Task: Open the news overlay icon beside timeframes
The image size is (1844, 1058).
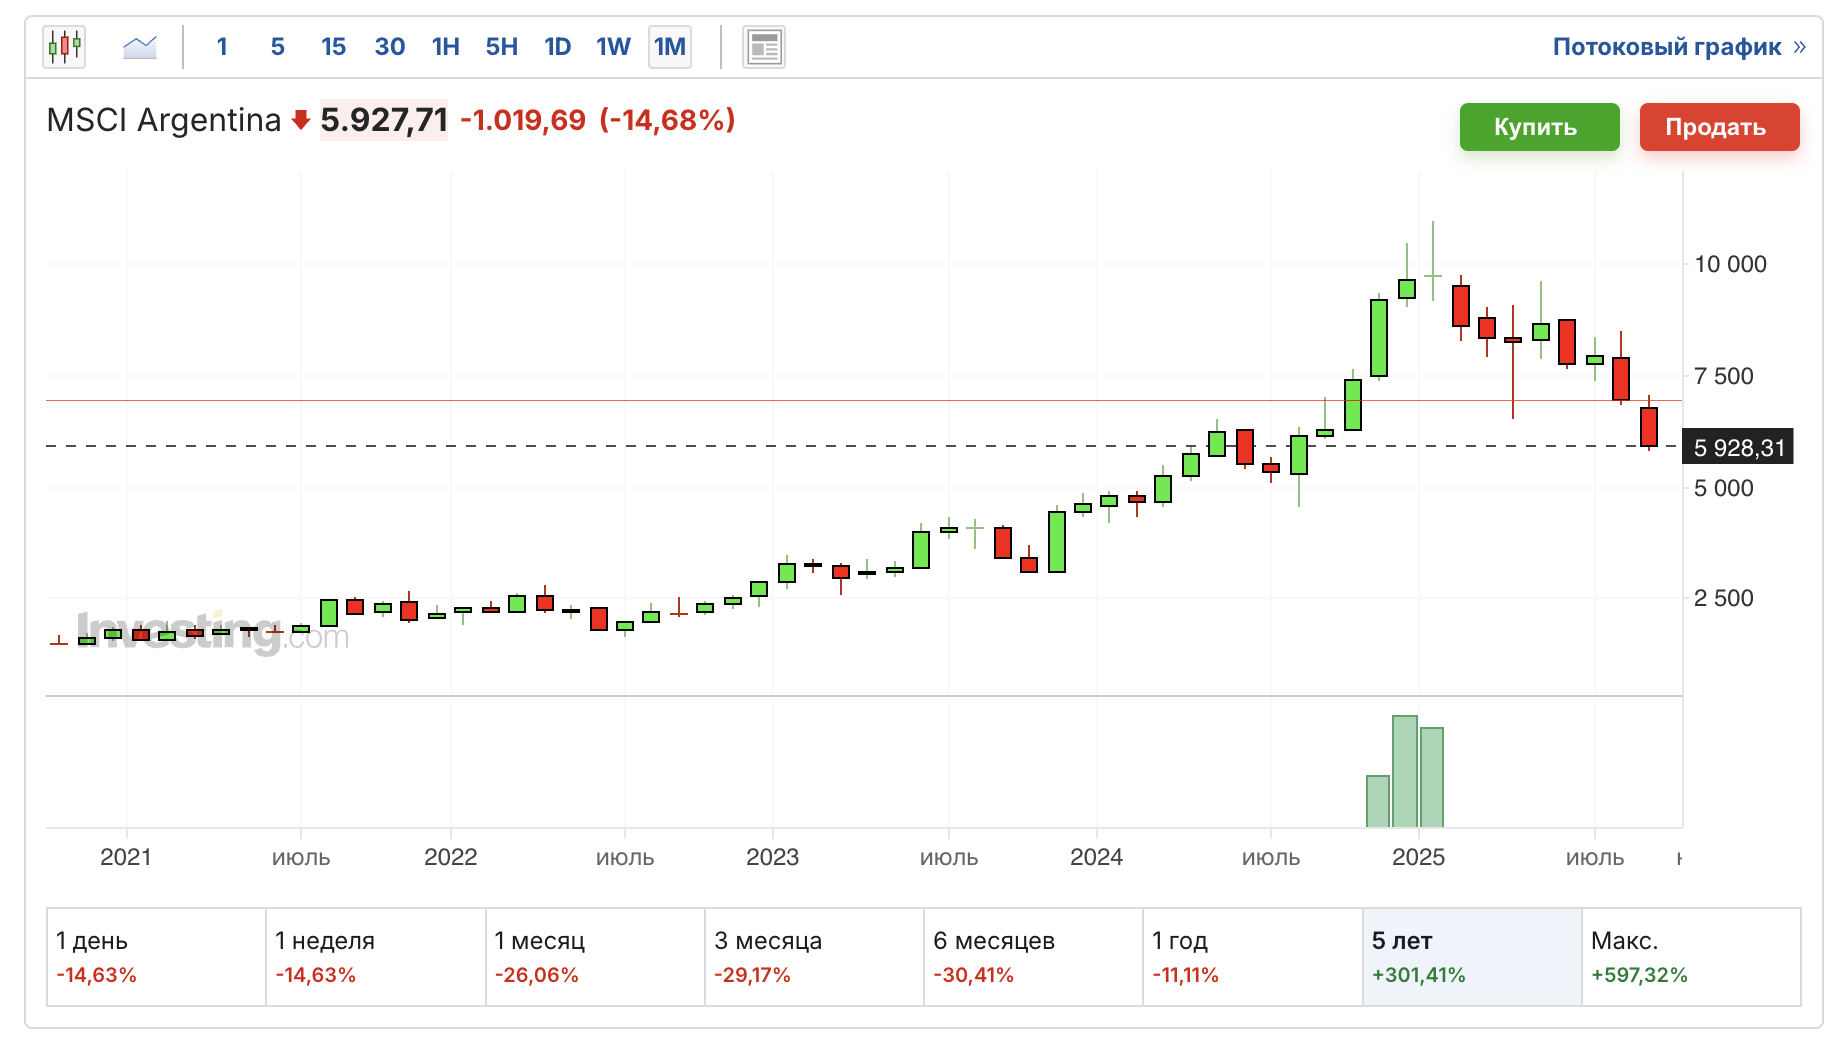Action: [x=762, y=46]
